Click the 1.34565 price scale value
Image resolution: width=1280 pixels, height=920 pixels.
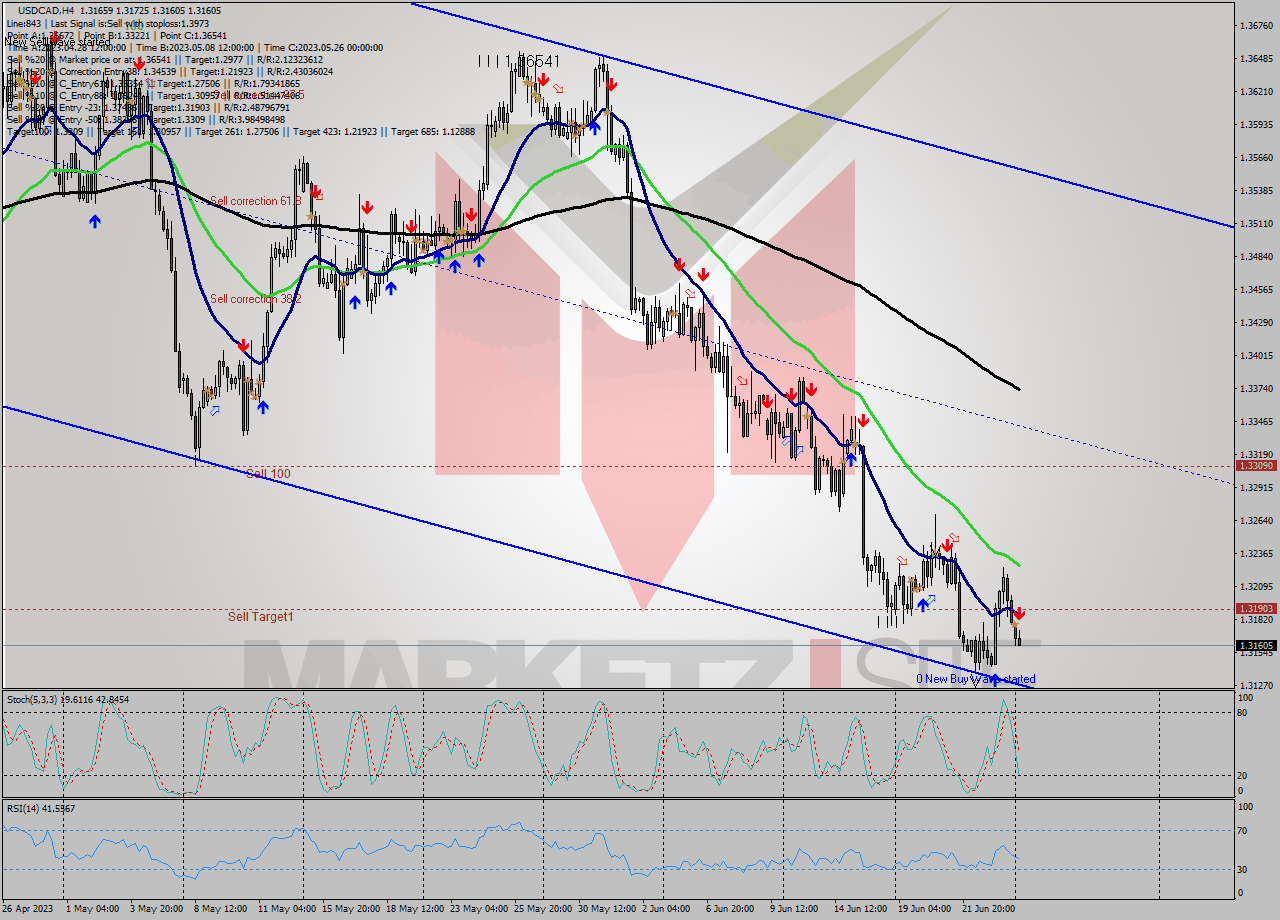1257,289
